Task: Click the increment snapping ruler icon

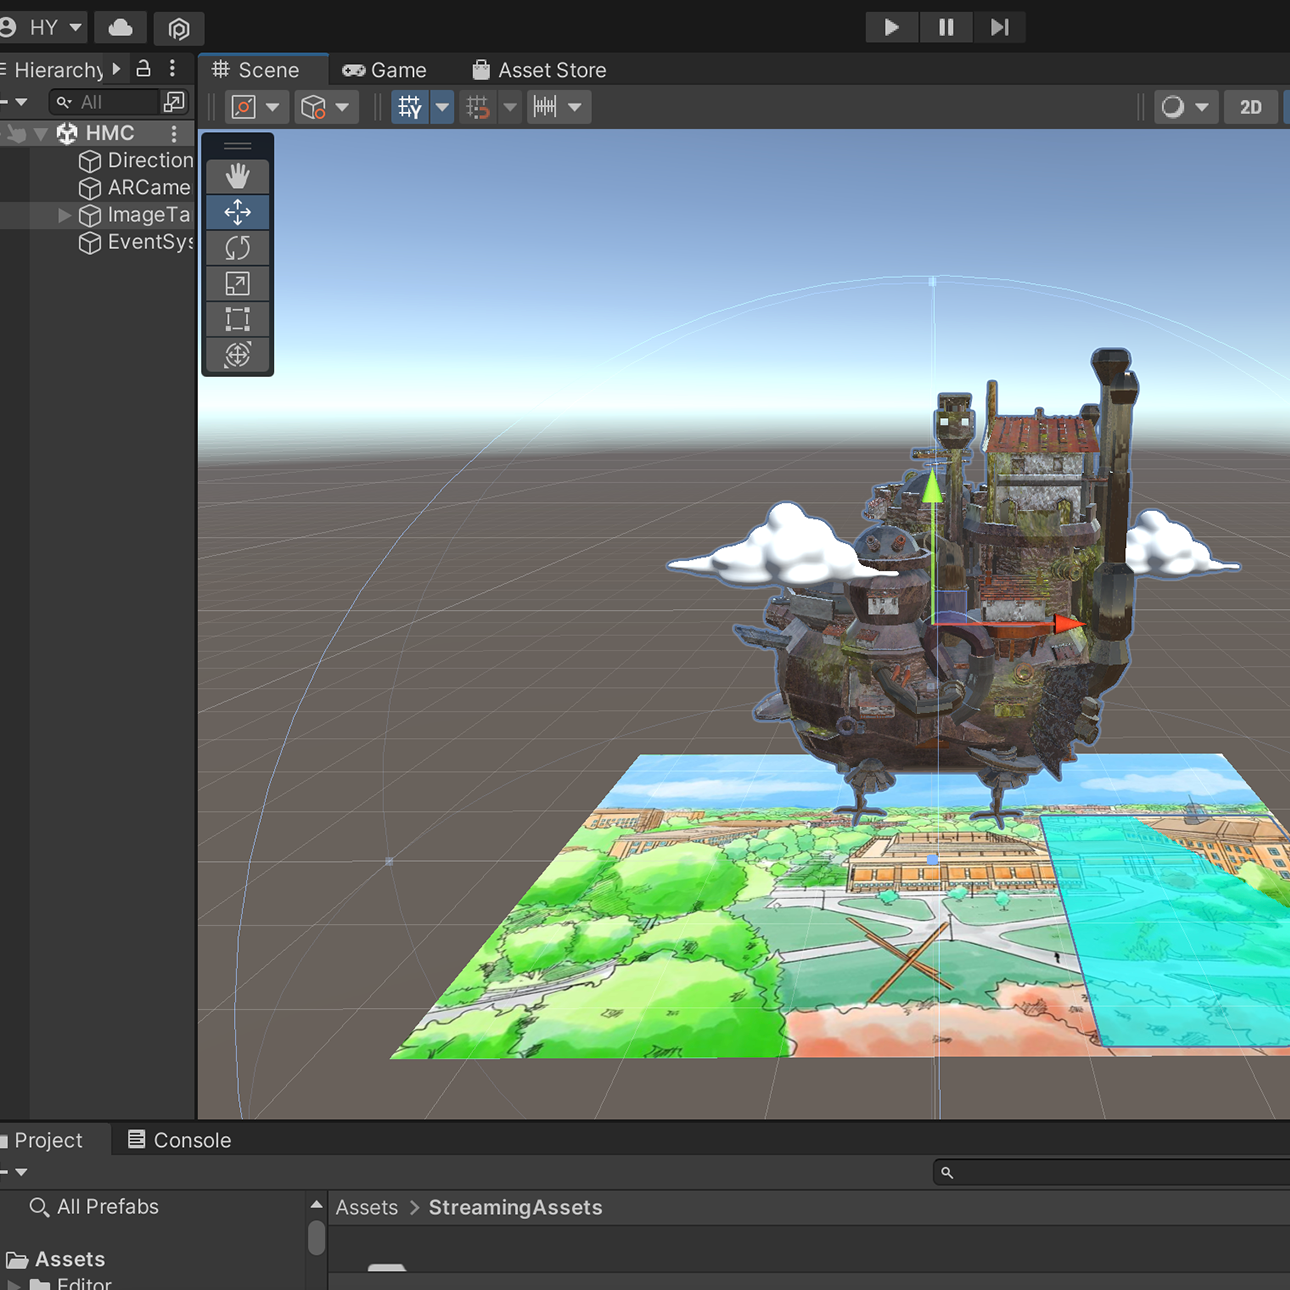Action: click(545, 107)
